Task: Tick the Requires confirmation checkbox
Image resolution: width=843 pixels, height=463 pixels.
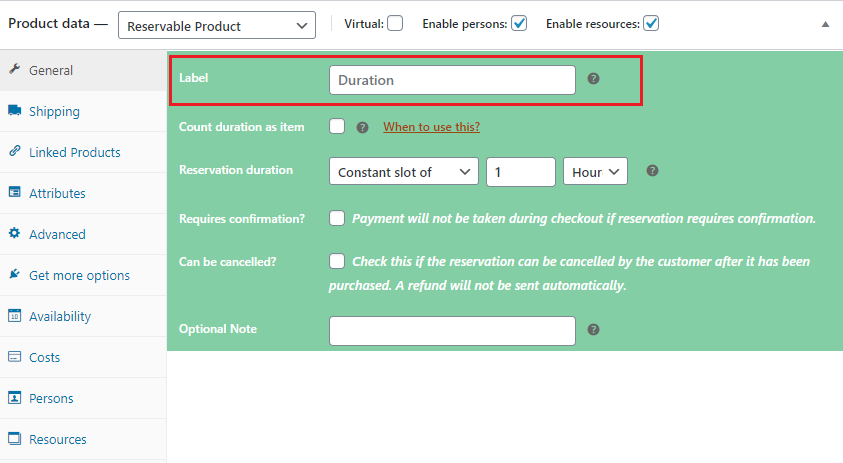Action: [x=337, y=218]
